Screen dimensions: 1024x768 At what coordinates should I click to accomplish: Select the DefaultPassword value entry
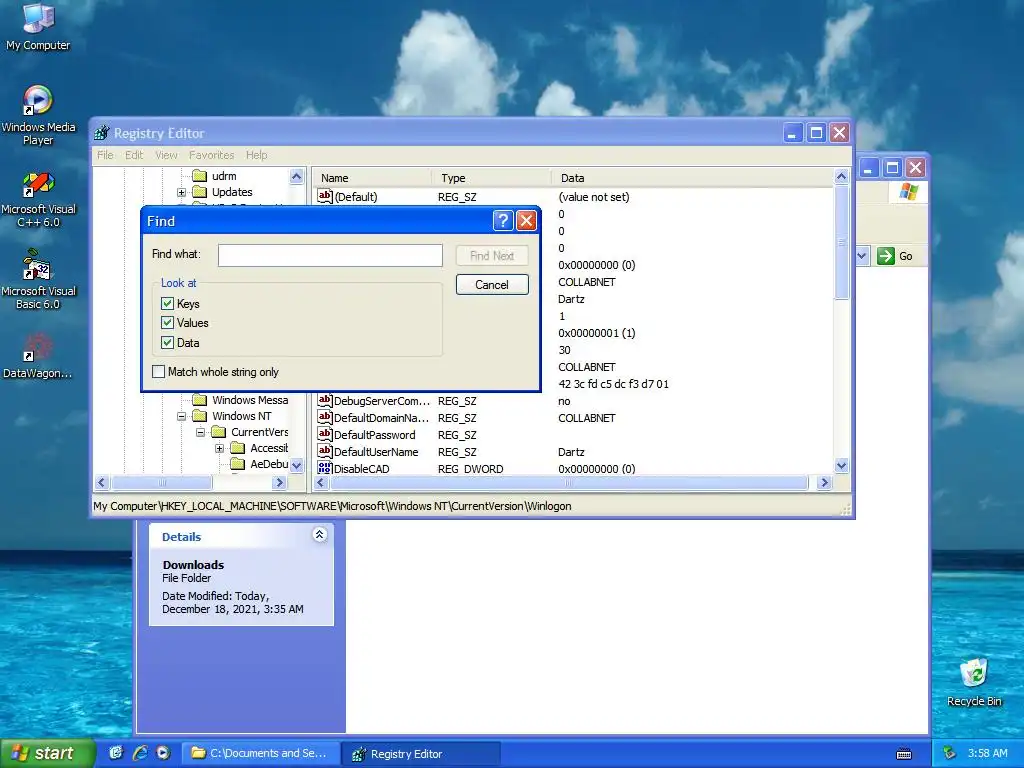(x=366, y=435)
